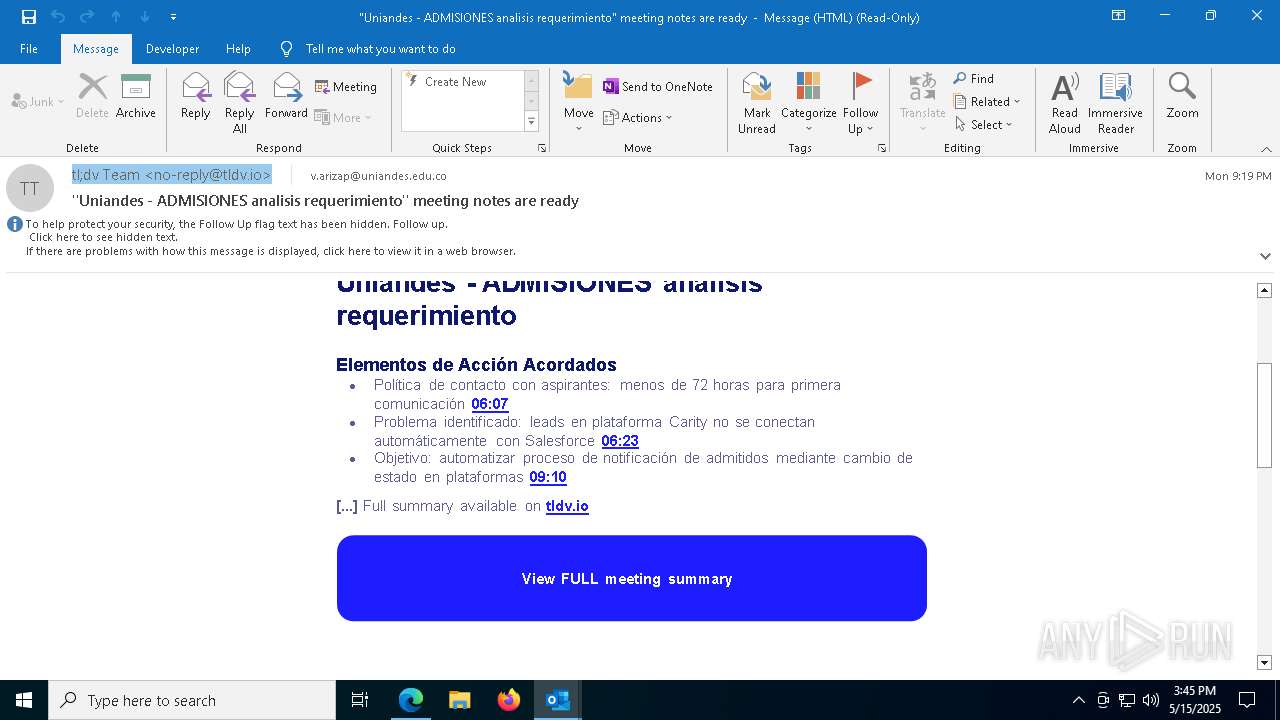Open the Follow Up flag menu

pyautogui.click(x=860, y=103)
